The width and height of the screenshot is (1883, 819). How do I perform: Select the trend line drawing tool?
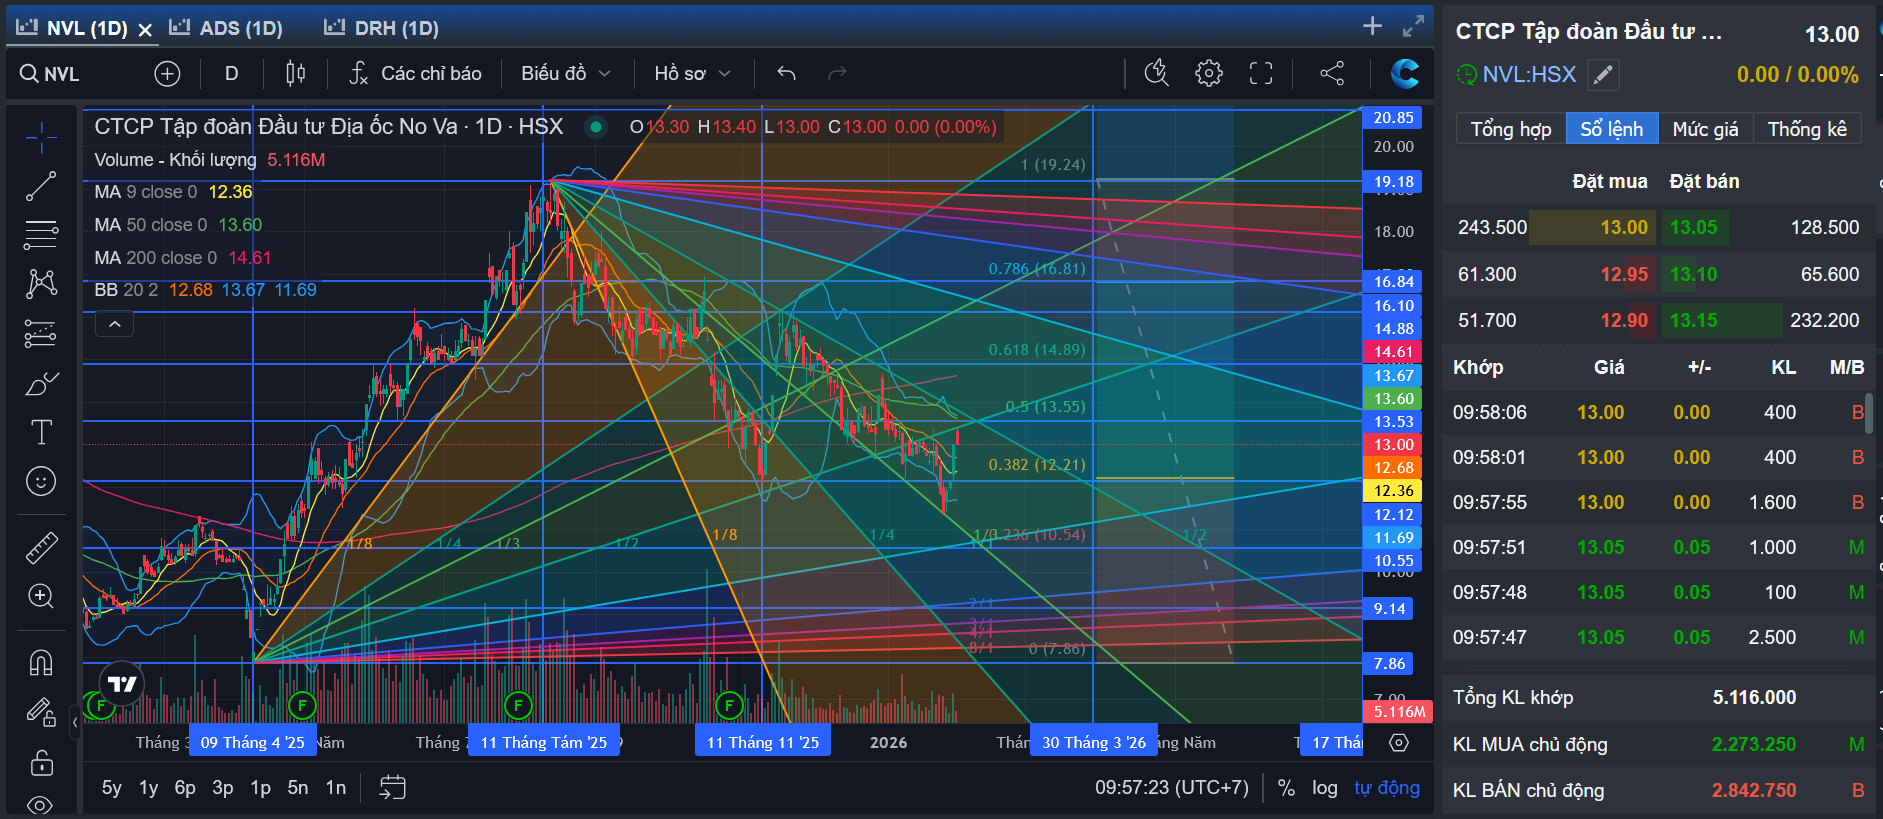pos(41,186)
